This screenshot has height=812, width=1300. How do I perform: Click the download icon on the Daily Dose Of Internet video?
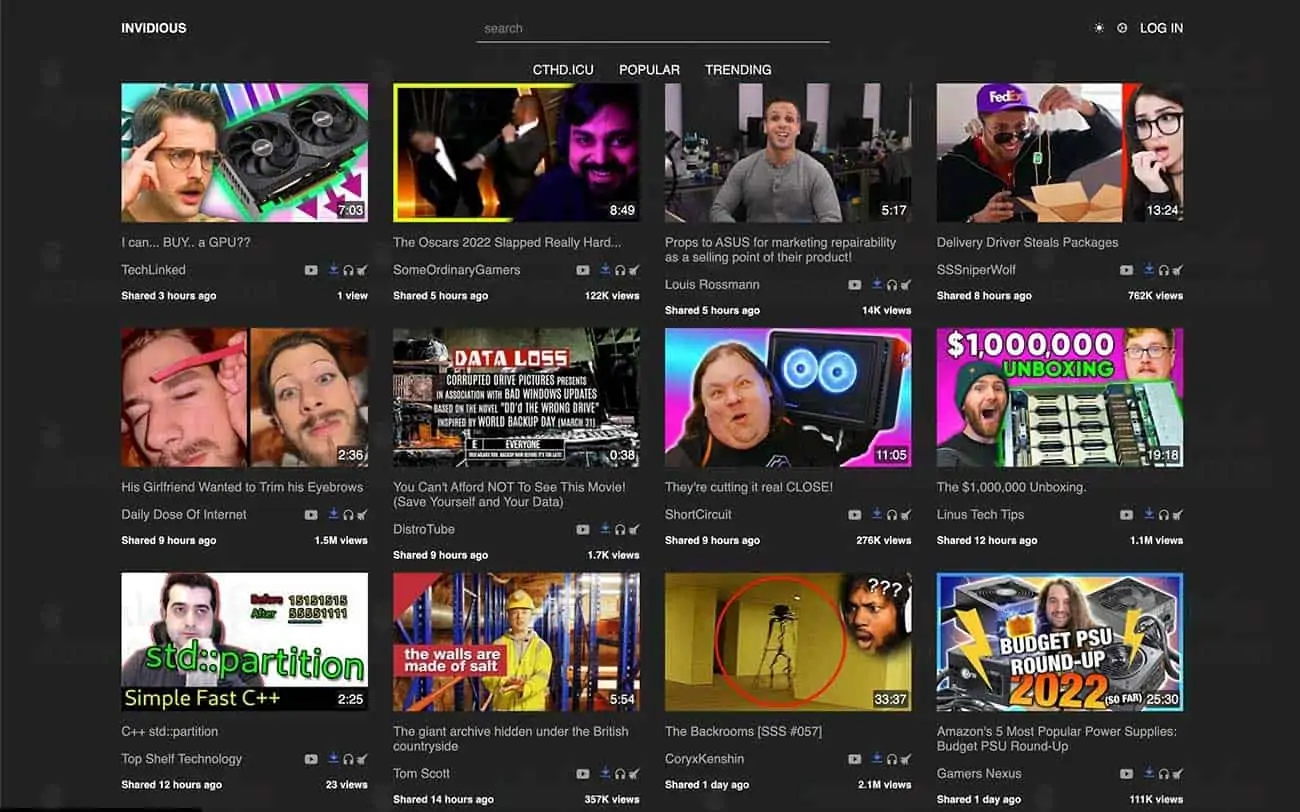click(x=333, y=515)
